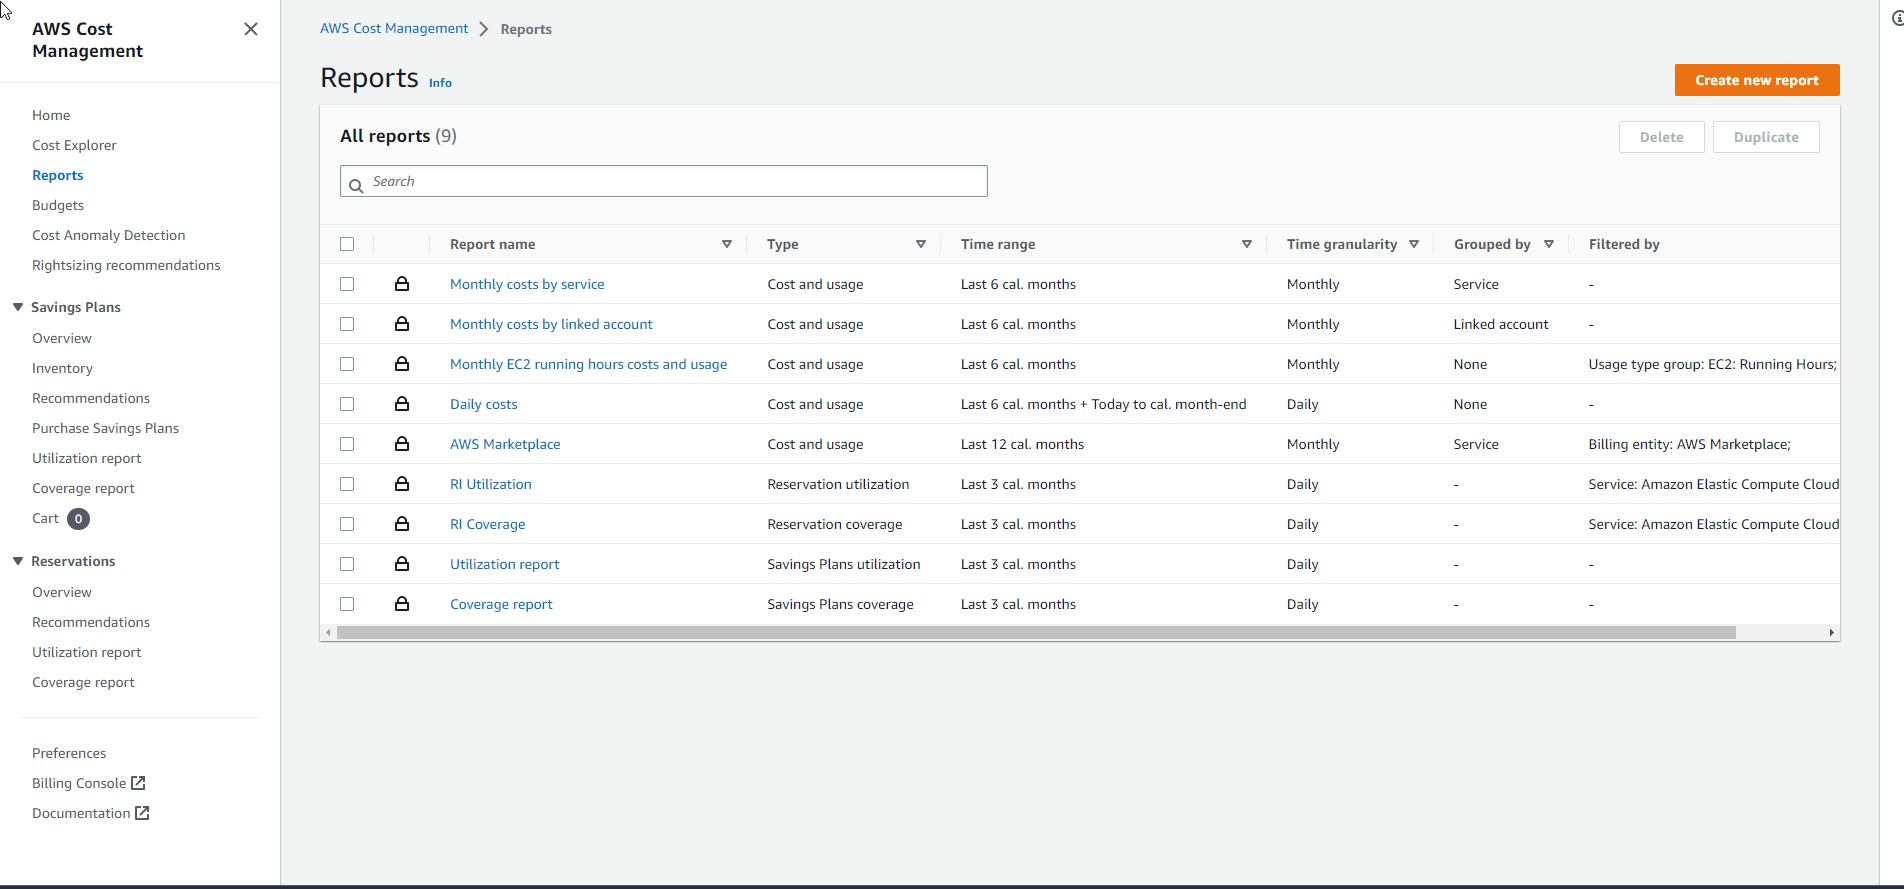1904x889 pixels.
Task: Click 'Last 12 cal. months' cell
Action: tap(1022, 444)
